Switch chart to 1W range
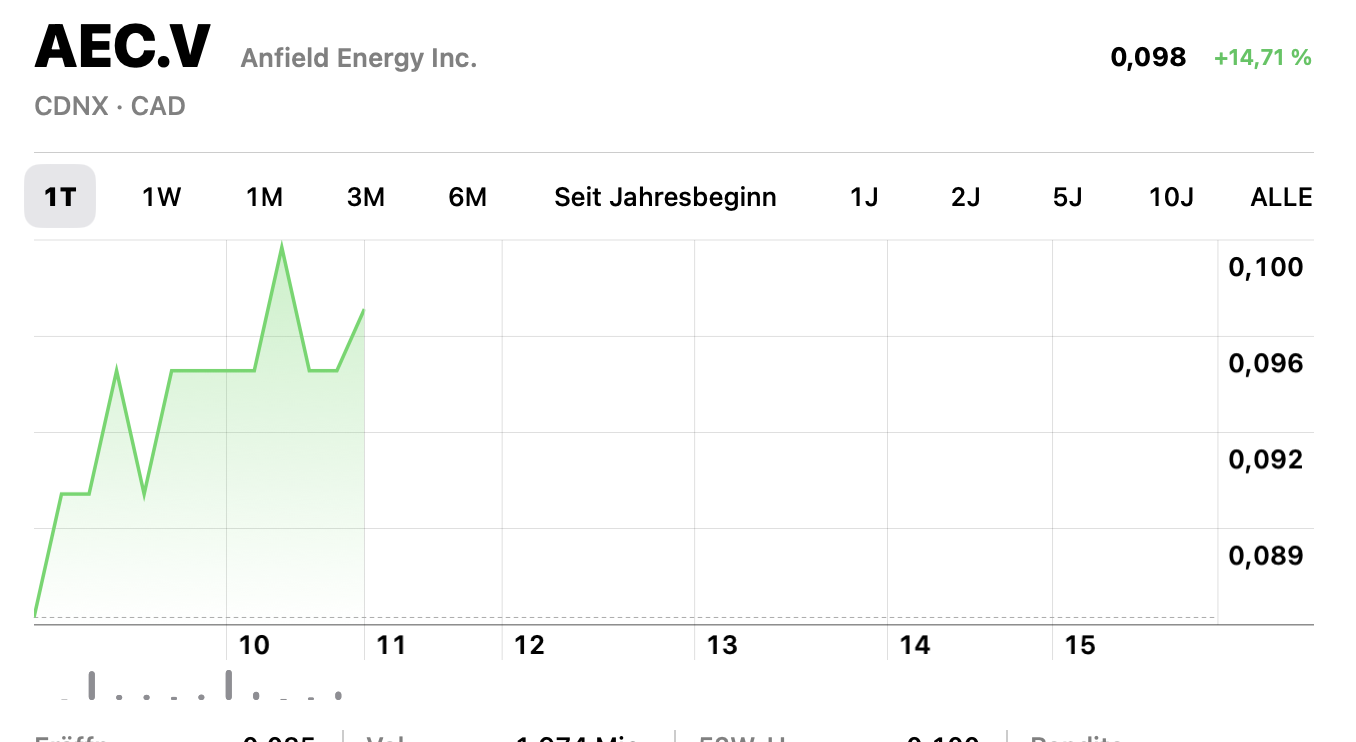 (x=161, y=197)
